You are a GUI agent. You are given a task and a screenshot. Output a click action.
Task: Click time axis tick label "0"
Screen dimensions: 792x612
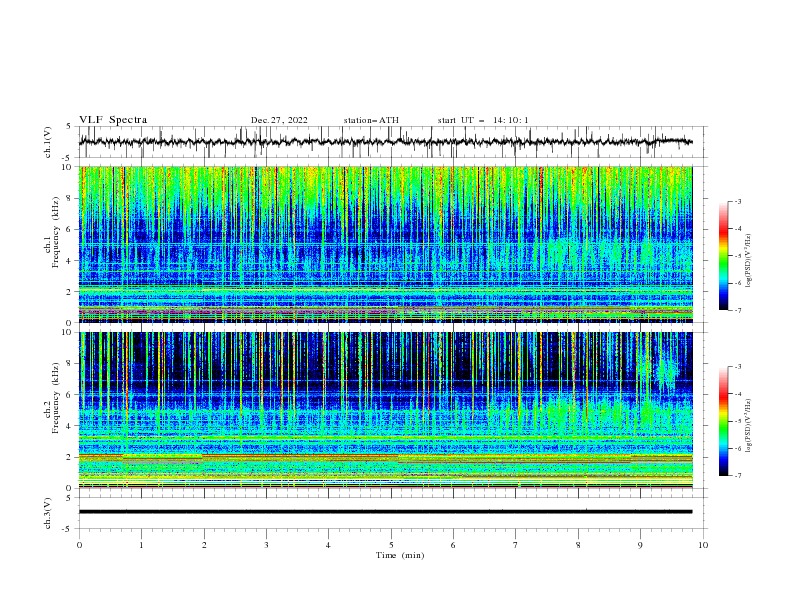[79, 545]
